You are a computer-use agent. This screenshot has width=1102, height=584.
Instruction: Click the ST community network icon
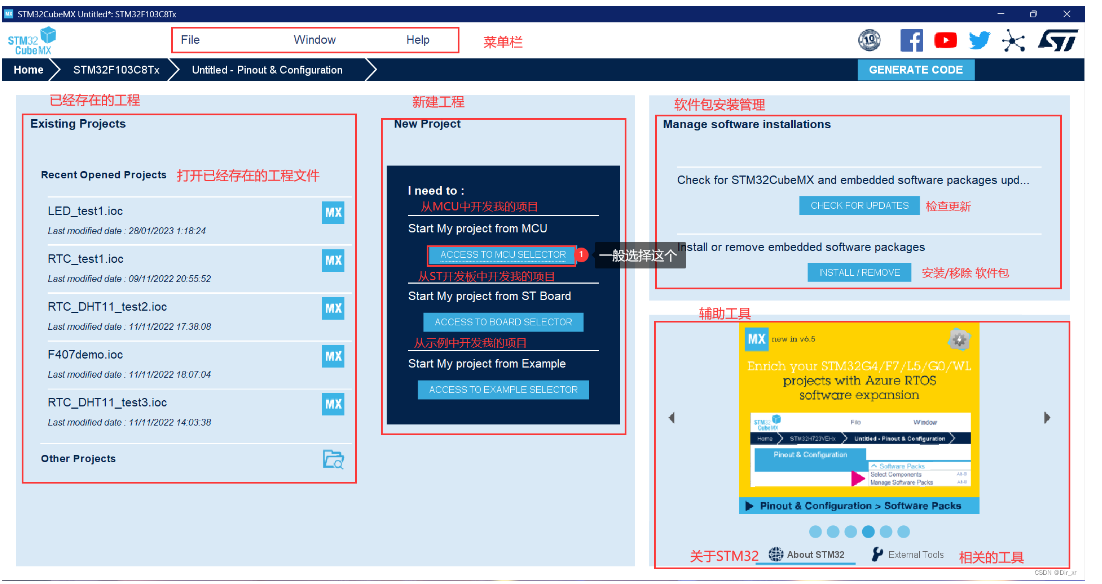tap(1013, 41)
